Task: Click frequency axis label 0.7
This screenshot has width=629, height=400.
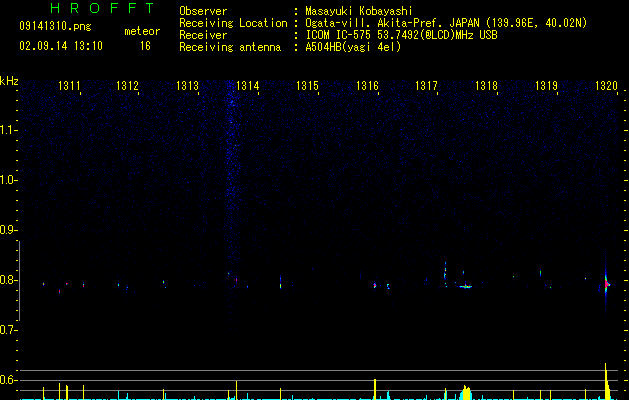Action: click(x=8, y=330)
